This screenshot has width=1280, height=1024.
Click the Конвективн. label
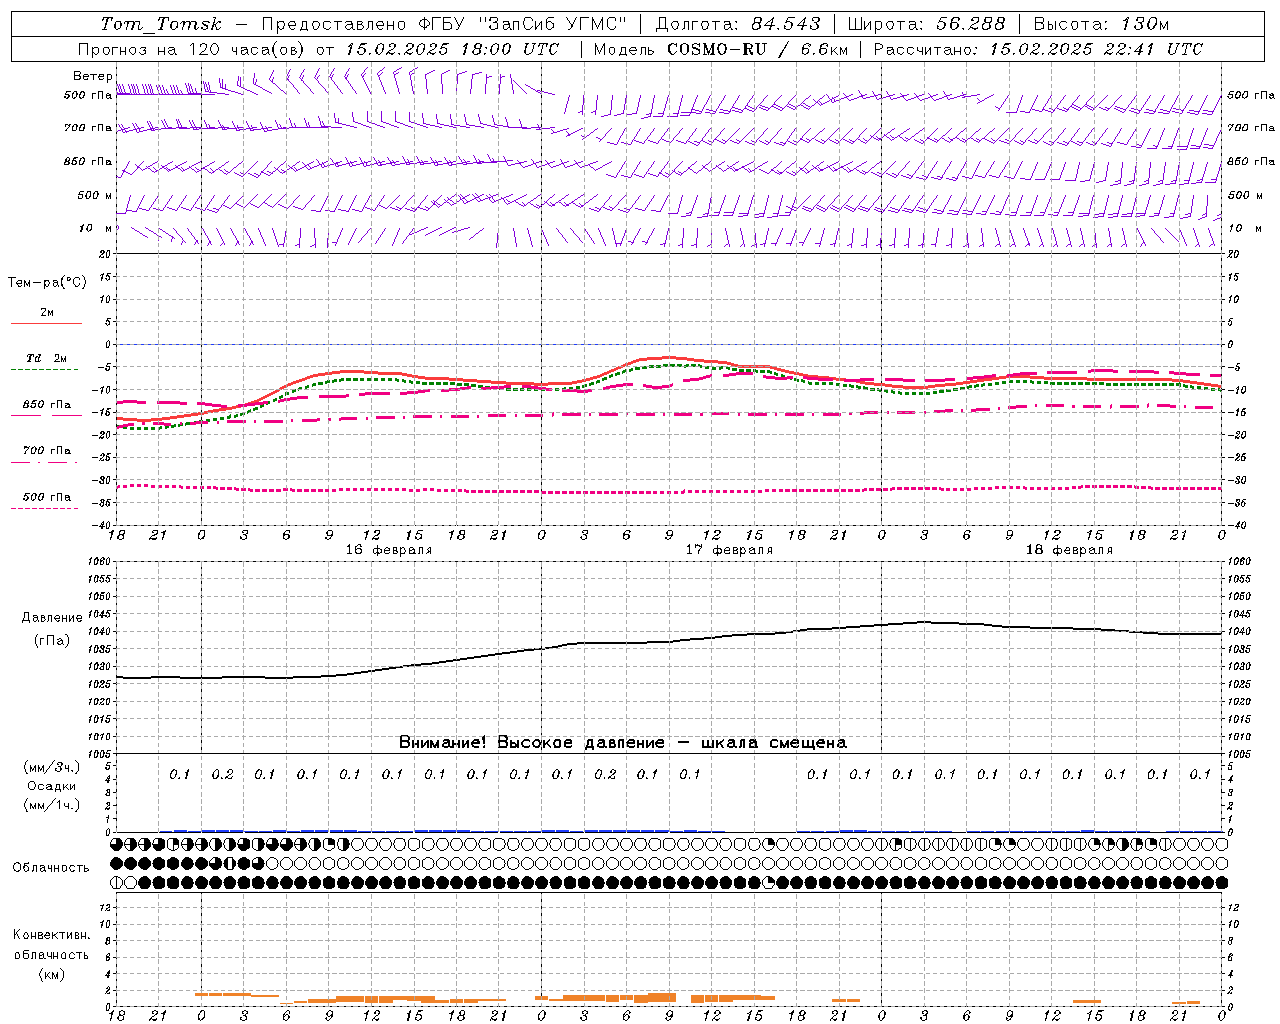pos(51,935)
